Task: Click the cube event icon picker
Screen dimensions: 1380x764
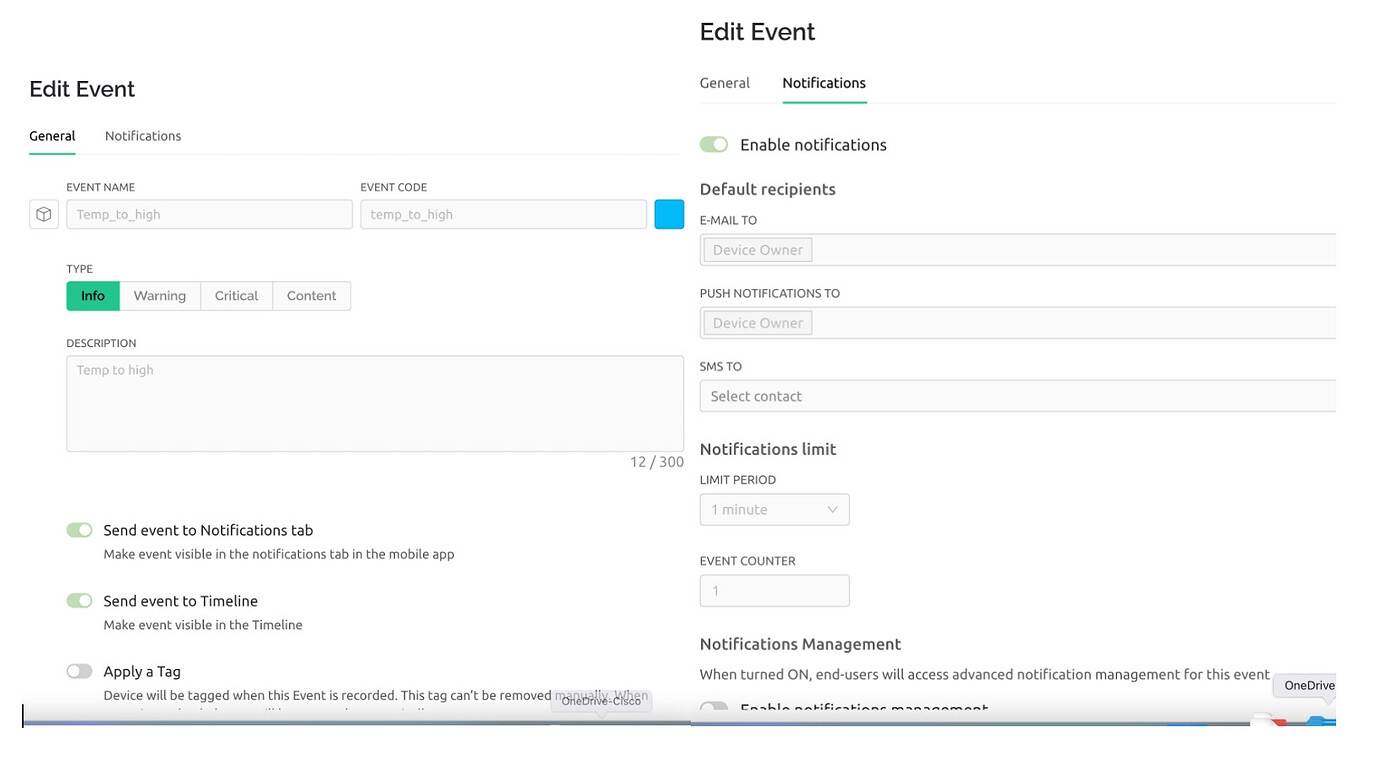Action: (44, 214)
